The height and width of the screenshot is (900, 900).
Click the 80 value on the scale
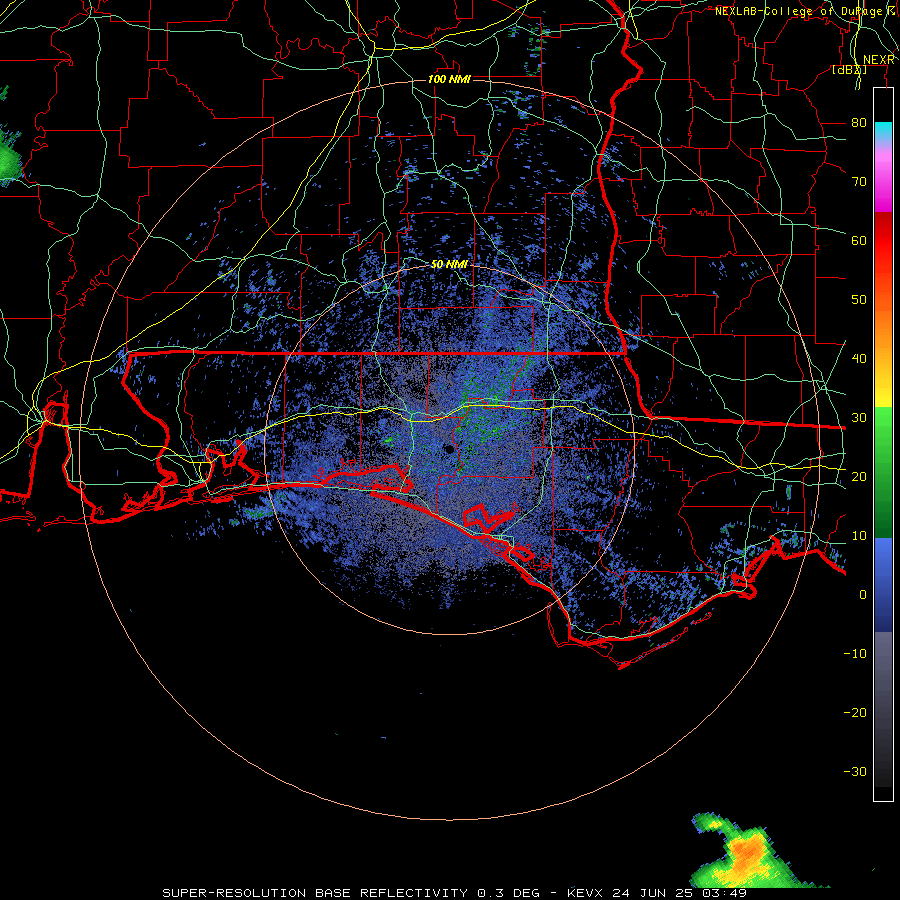click(x=859, y=123)
